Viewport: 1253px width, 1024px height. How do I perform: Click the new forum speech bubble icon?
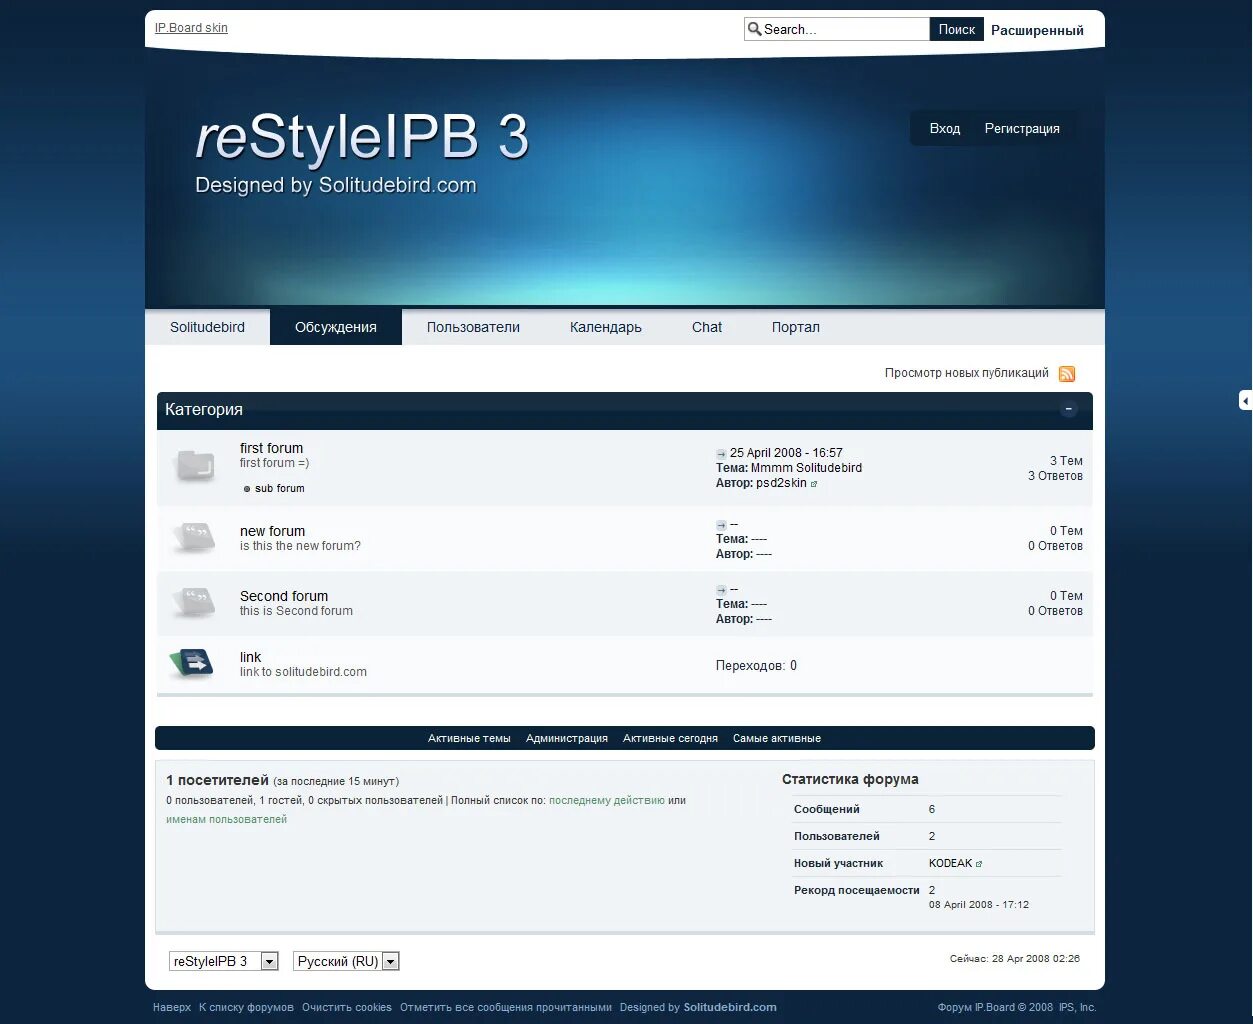195,537
